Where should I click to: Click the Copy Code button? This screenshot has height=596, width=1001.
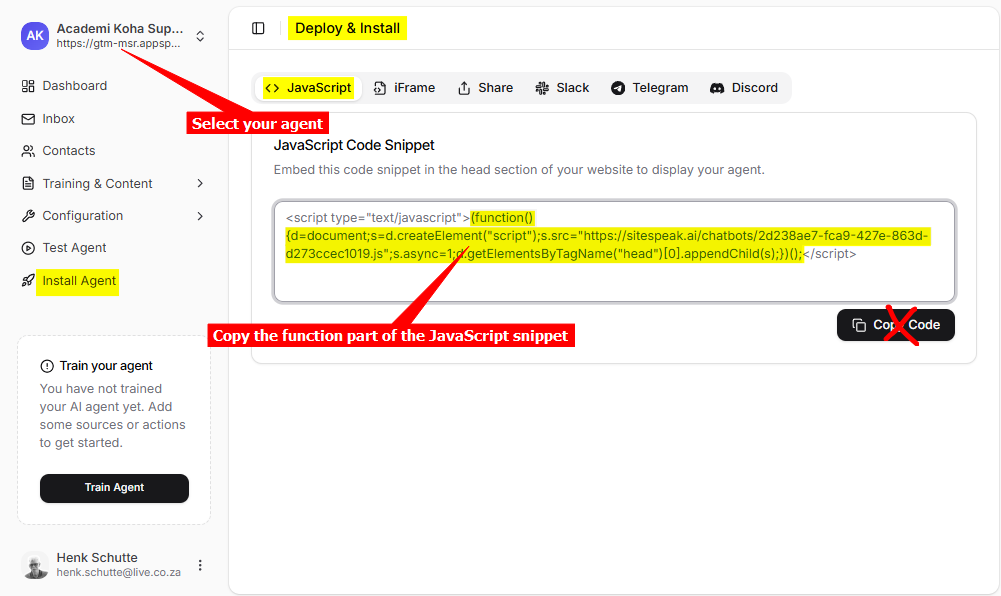(896, 325)
